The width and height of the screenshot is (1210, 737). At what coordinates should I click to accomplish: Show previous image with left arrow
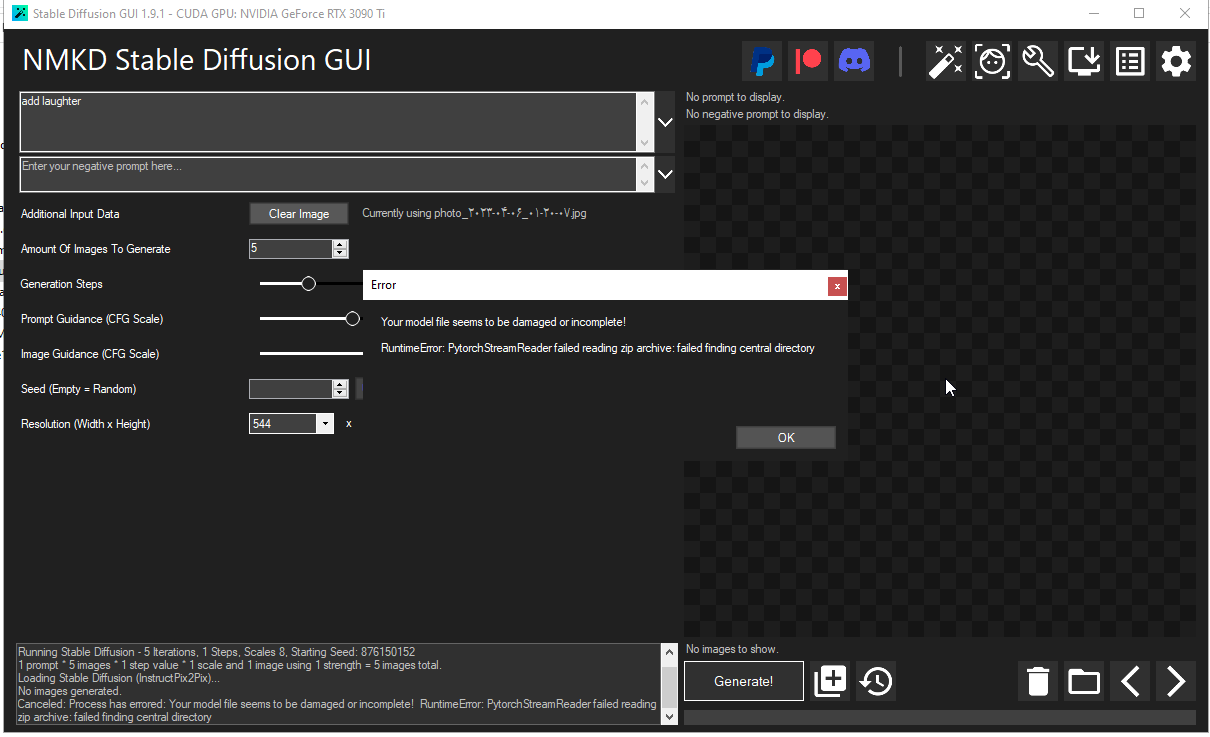coord(1130,681)
